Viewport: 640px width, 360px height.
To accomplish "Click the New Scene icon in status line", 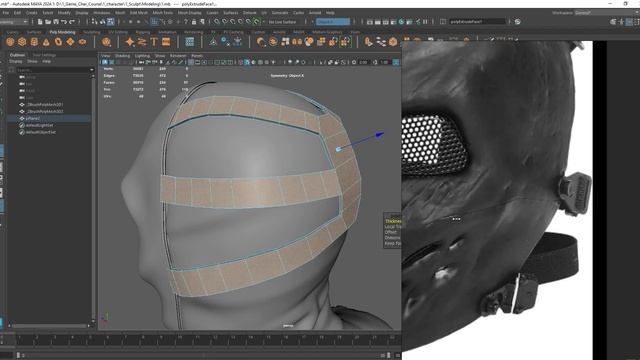I will tap(40, 22).
